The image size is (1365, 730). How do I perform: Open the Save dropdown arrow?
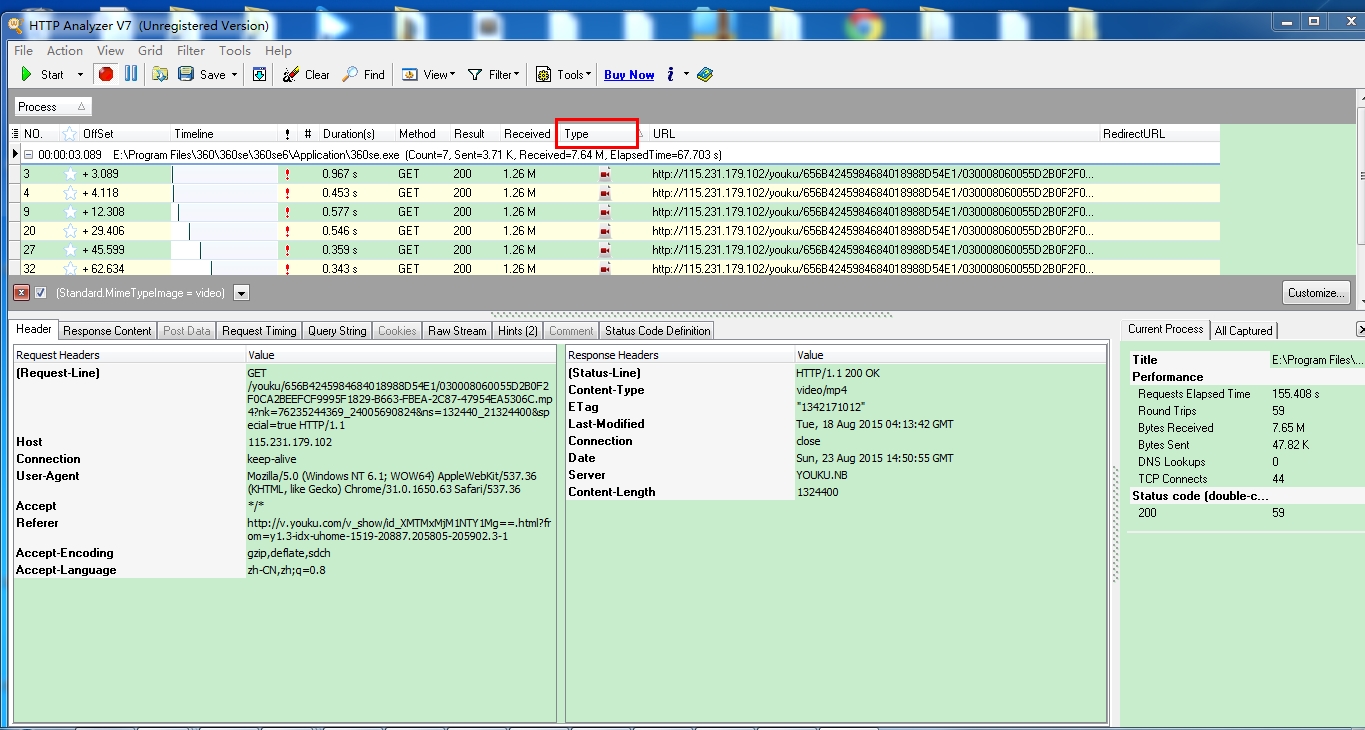click(x=234, y=75)
